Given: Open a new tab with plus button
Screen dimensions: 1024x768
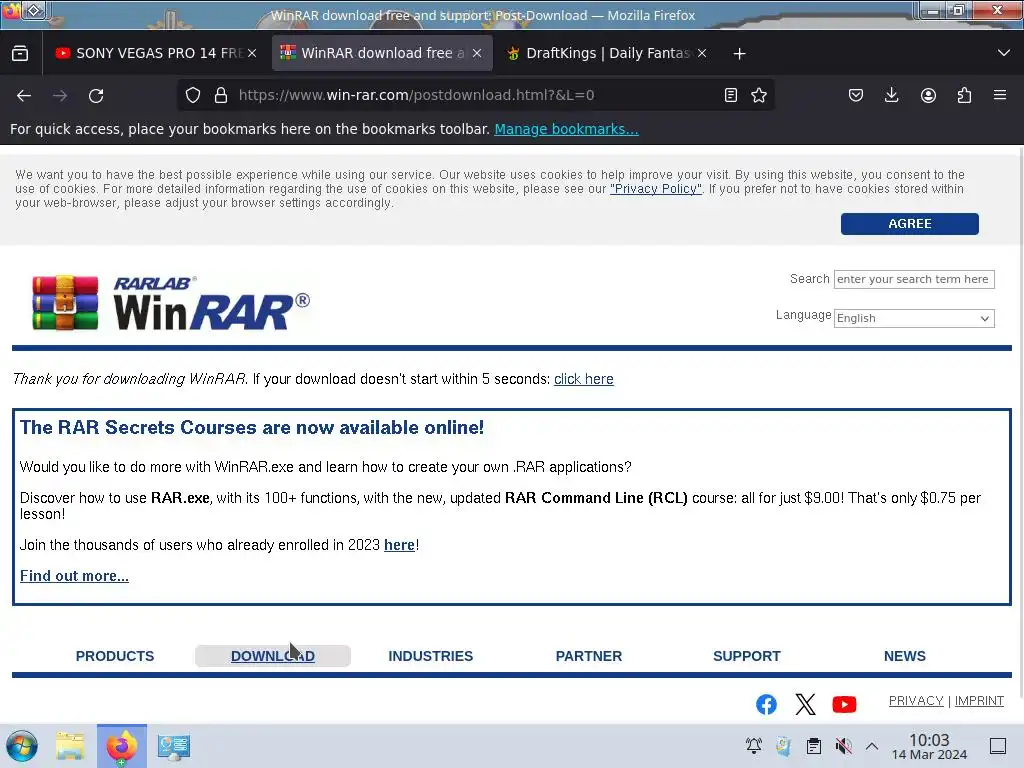Looking at the screenshot, I should [739, 54].
